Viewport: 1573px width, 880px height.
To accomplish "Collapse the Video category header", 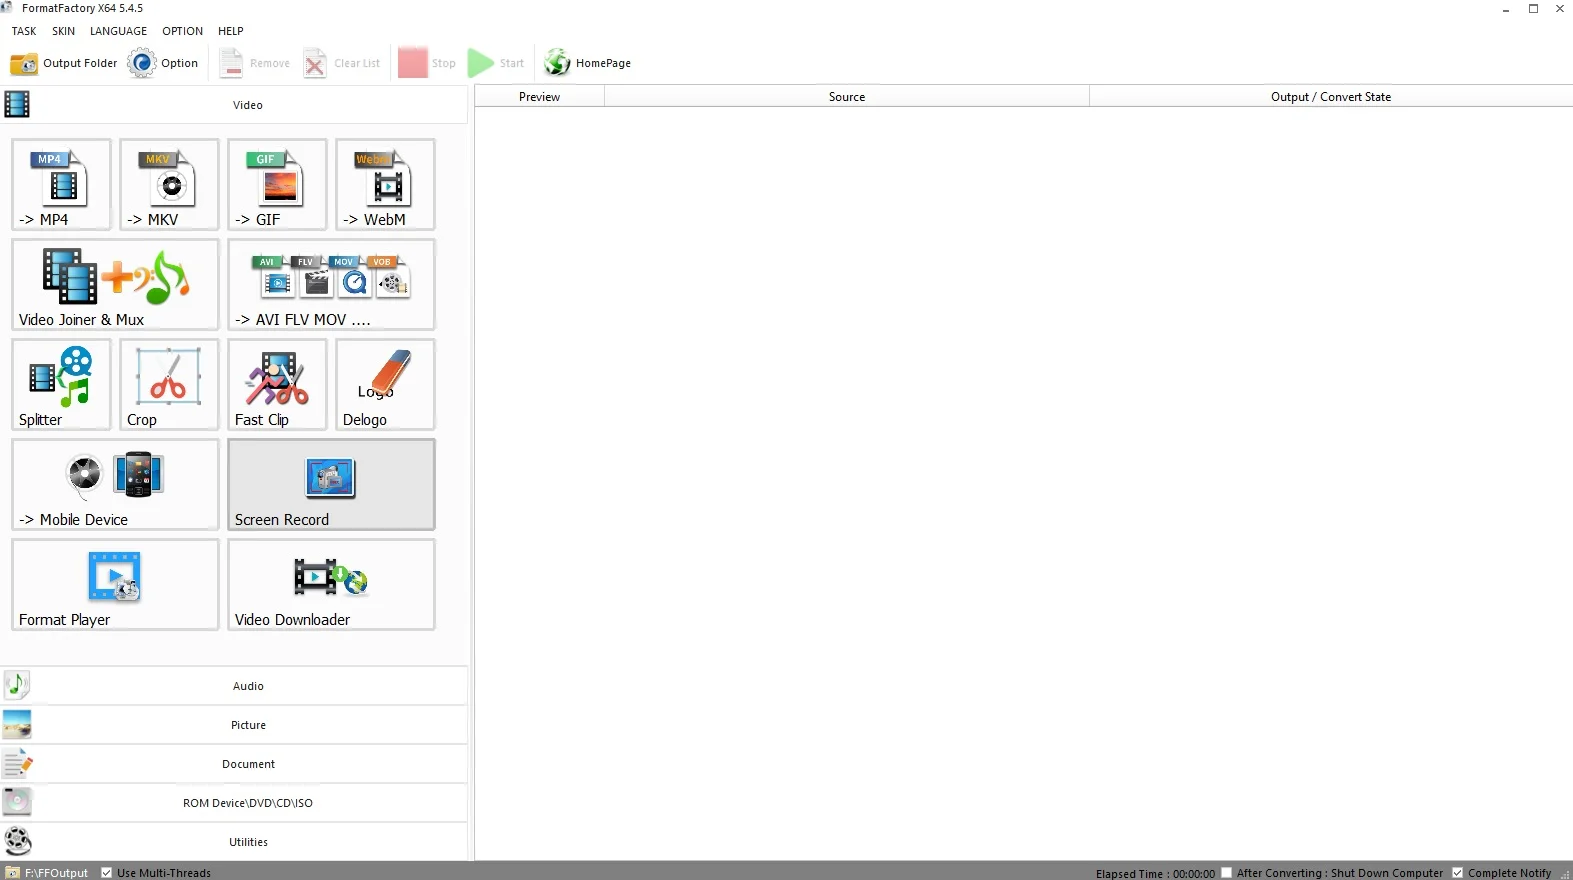I will (x=234, y=105).
